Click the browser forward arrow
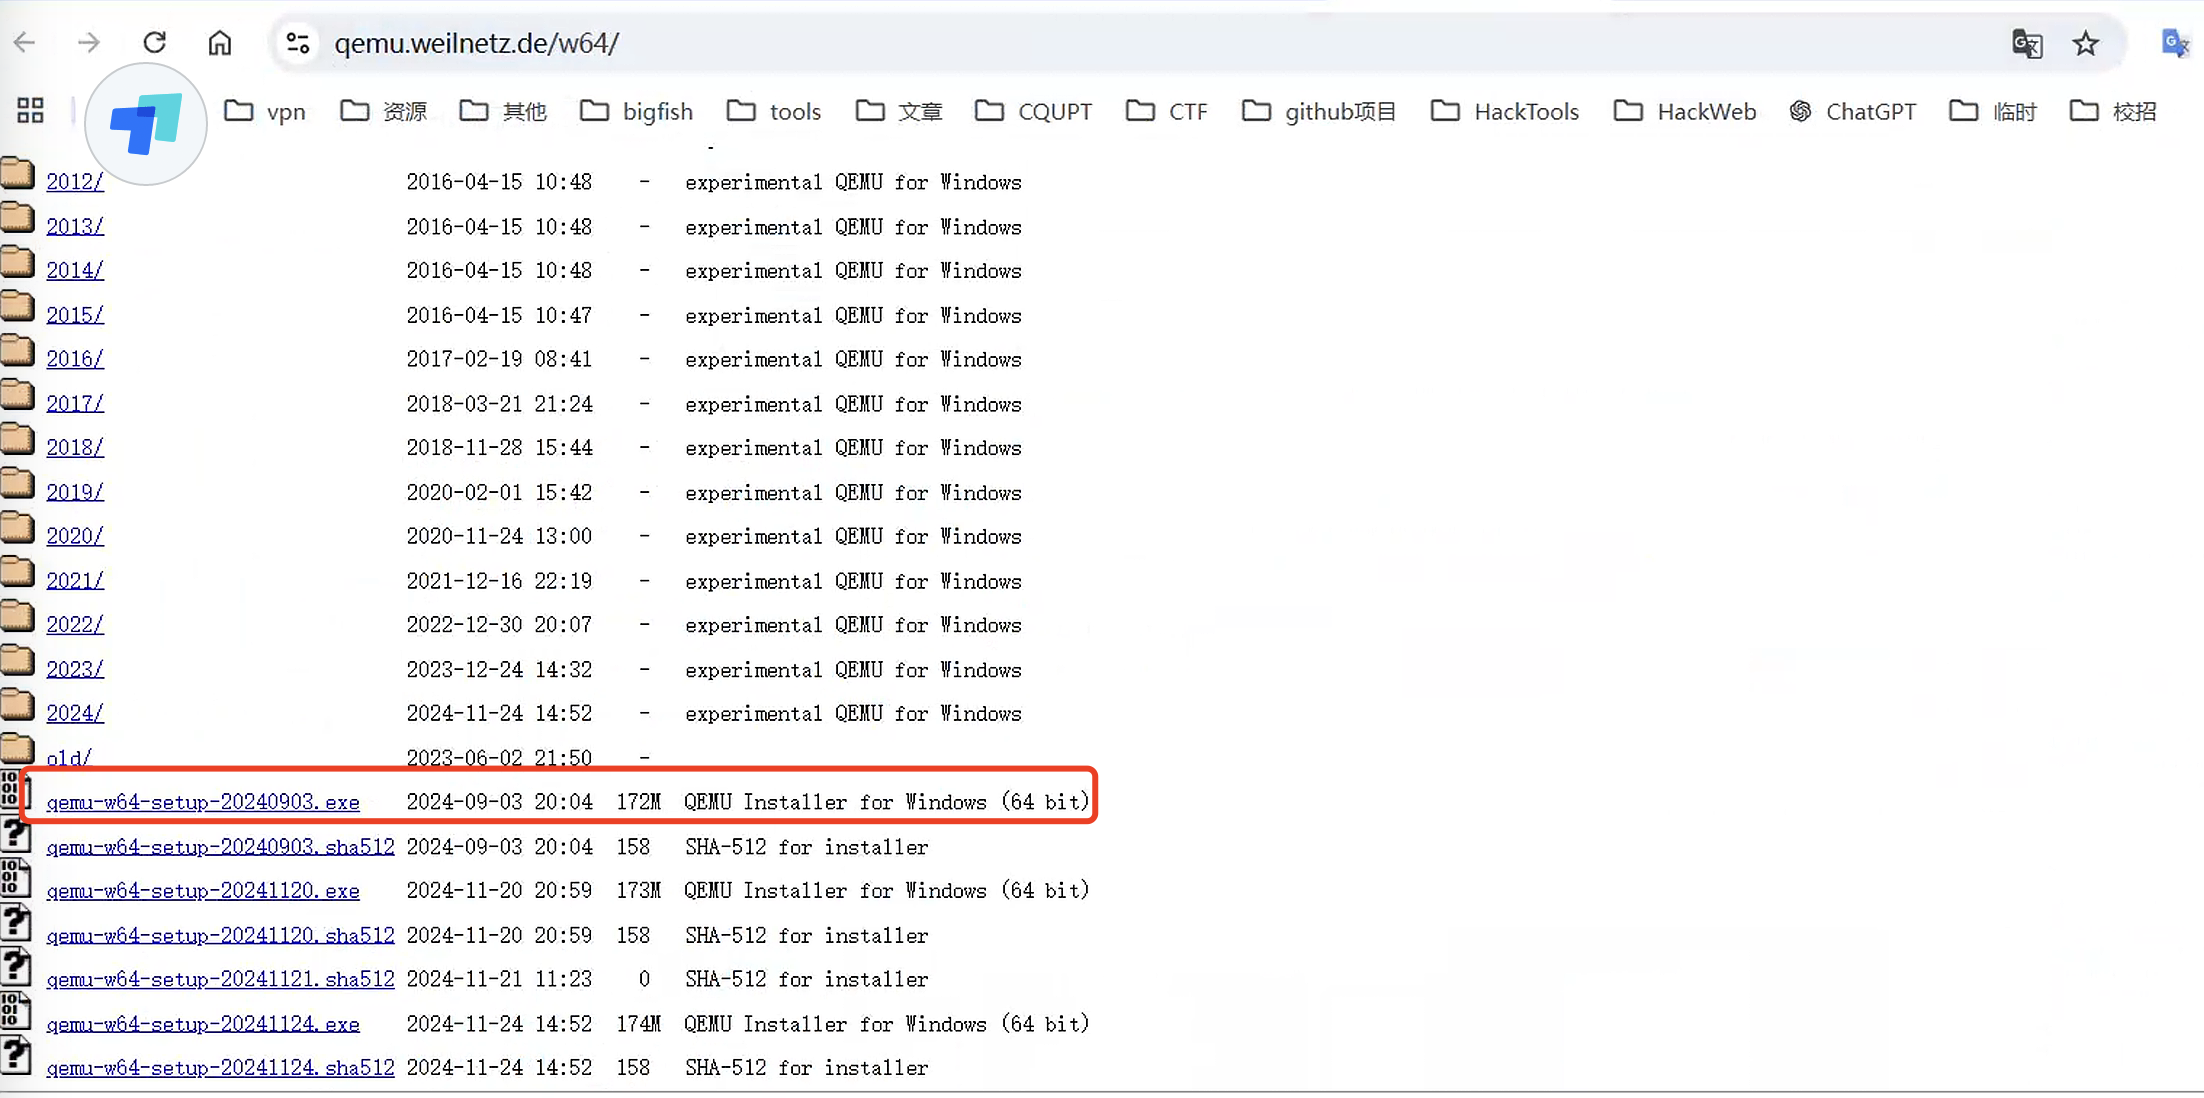Image resolution: width=2204 pixels, height=1098 pixels. (x=89, y=43)
